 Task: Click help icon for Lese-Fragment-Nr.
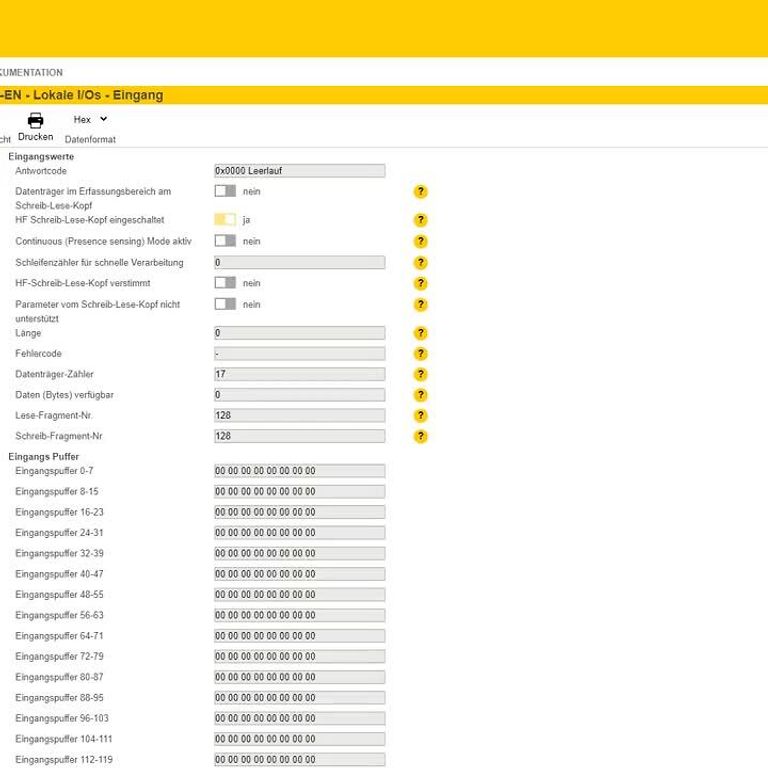click(420, 415)
